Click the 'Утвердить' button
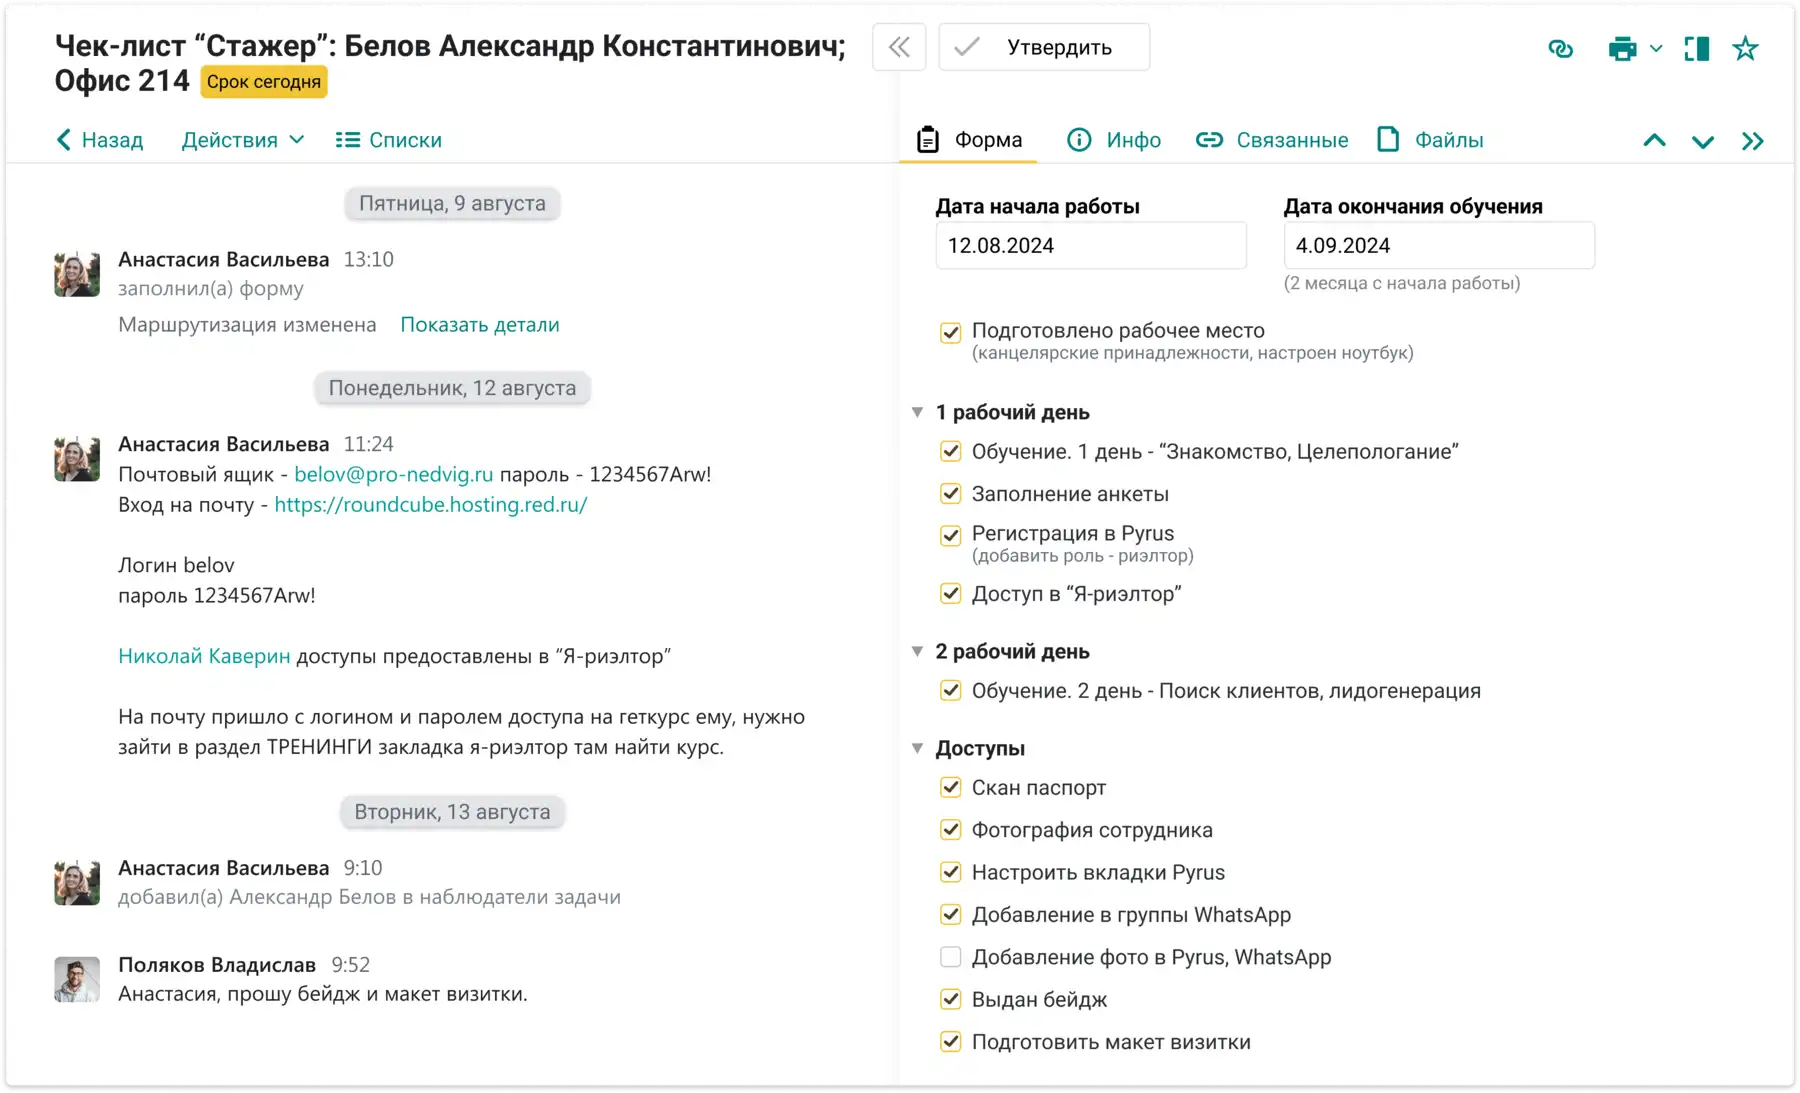1800x1093 pixels. point(1044,47)
